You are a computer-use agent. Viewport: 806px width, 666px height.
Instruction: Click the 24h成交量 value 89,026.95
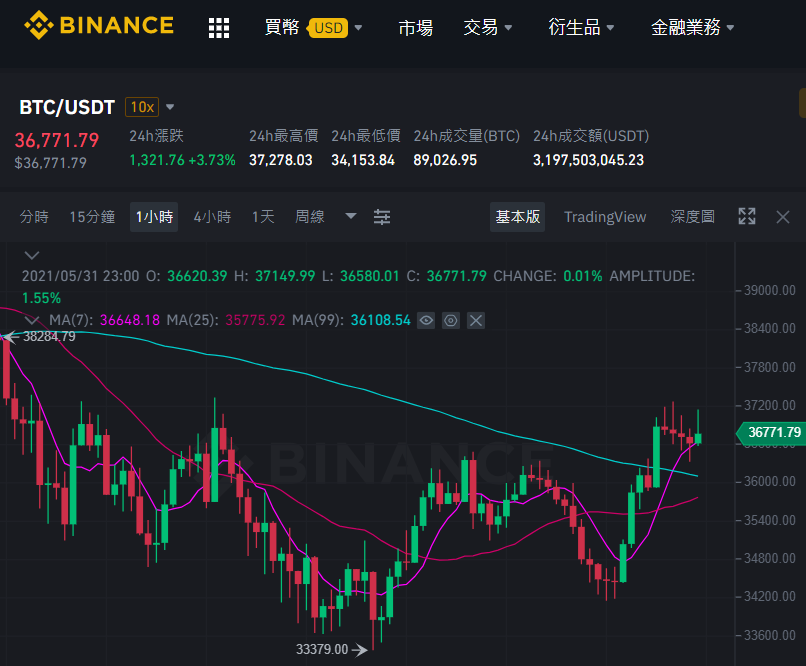[445, 160]
